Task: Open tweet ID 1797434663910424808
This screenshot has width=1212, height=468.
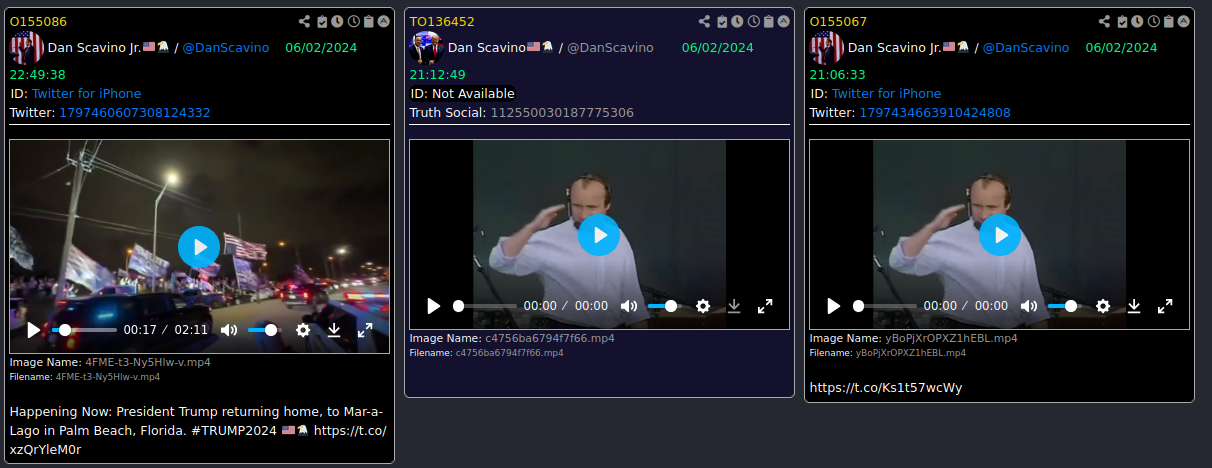Action: (x=935, y=113)
